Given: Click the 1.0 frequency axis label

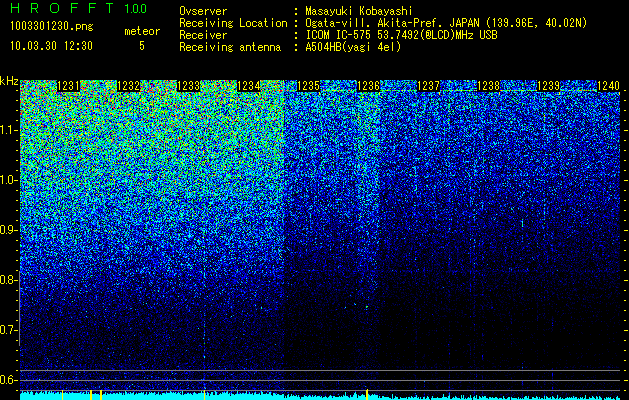Looking at the screenshot, I should (8, 180).
